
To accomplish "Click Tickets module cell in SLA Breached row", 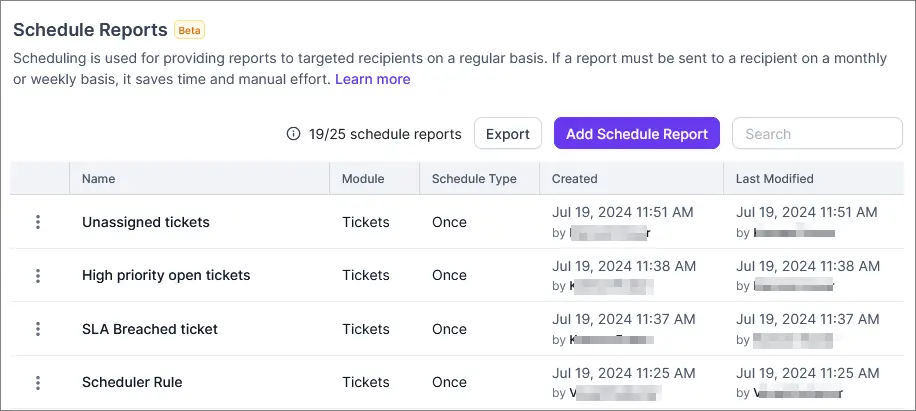I will [366, 329].
